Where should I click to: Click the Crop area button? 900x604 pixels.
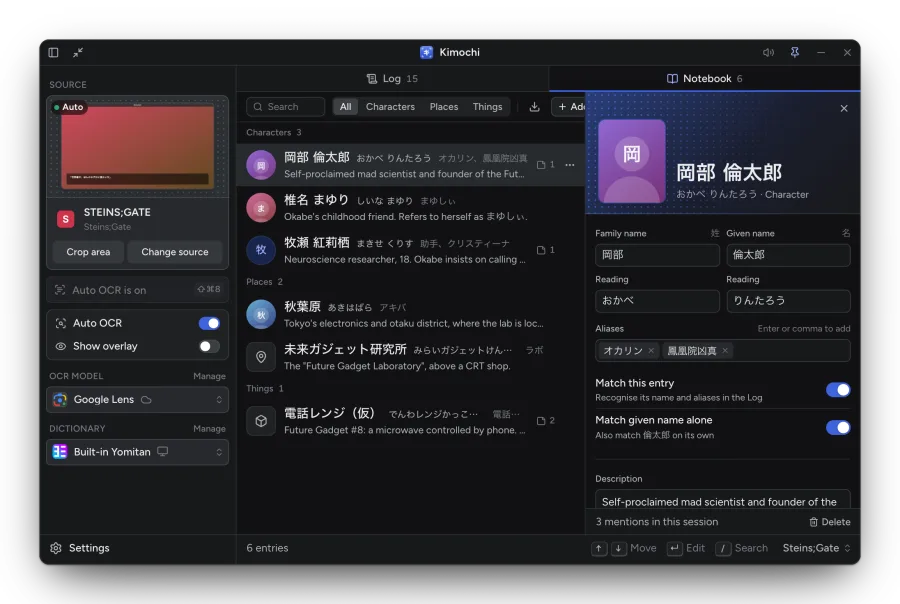[x=88, y=252]
